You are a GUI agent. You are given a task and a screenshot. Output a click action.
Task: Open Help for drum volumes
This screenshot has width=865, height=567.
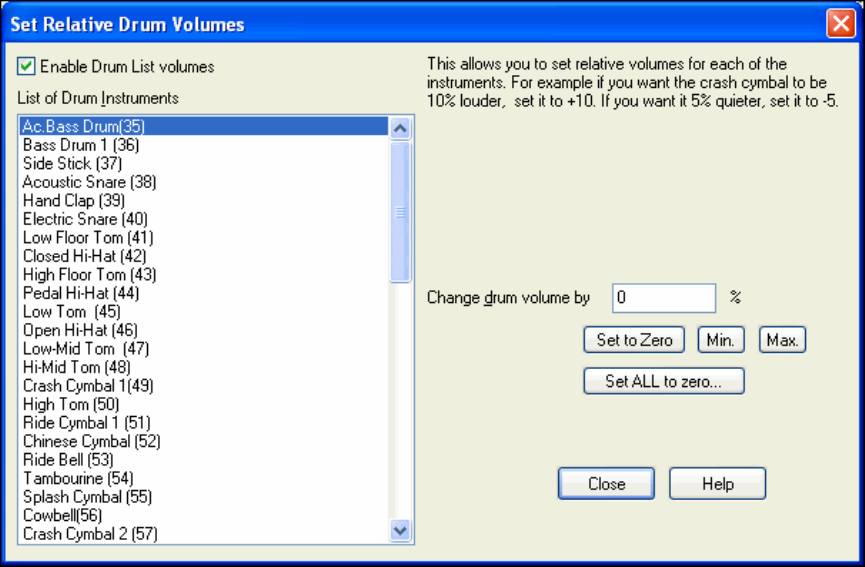pyautogui.click(x=718, y=484)
